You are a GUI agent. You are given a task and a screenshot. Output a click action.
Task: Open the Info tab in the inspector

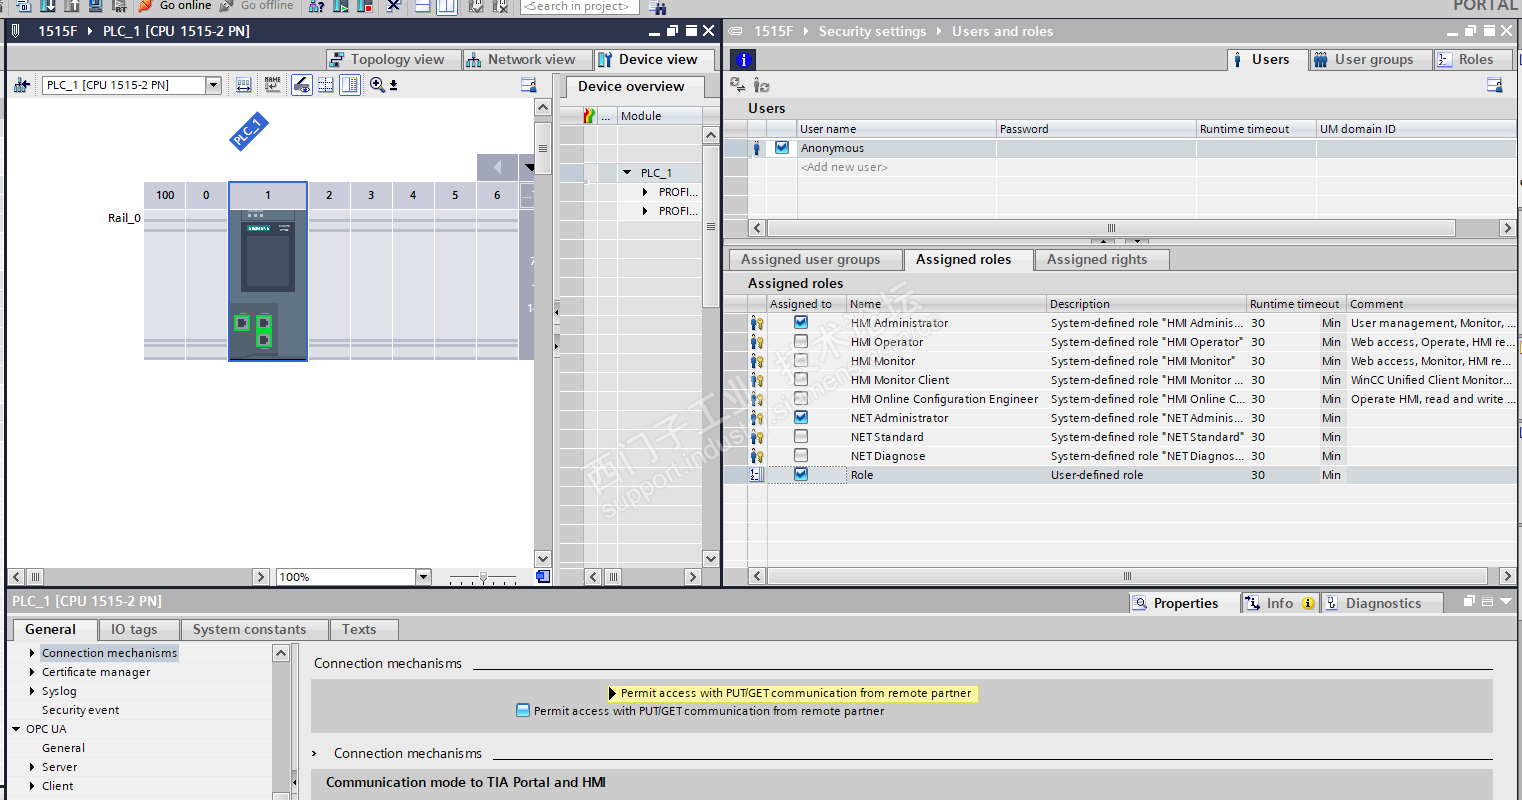click(x=1279, y=604)
